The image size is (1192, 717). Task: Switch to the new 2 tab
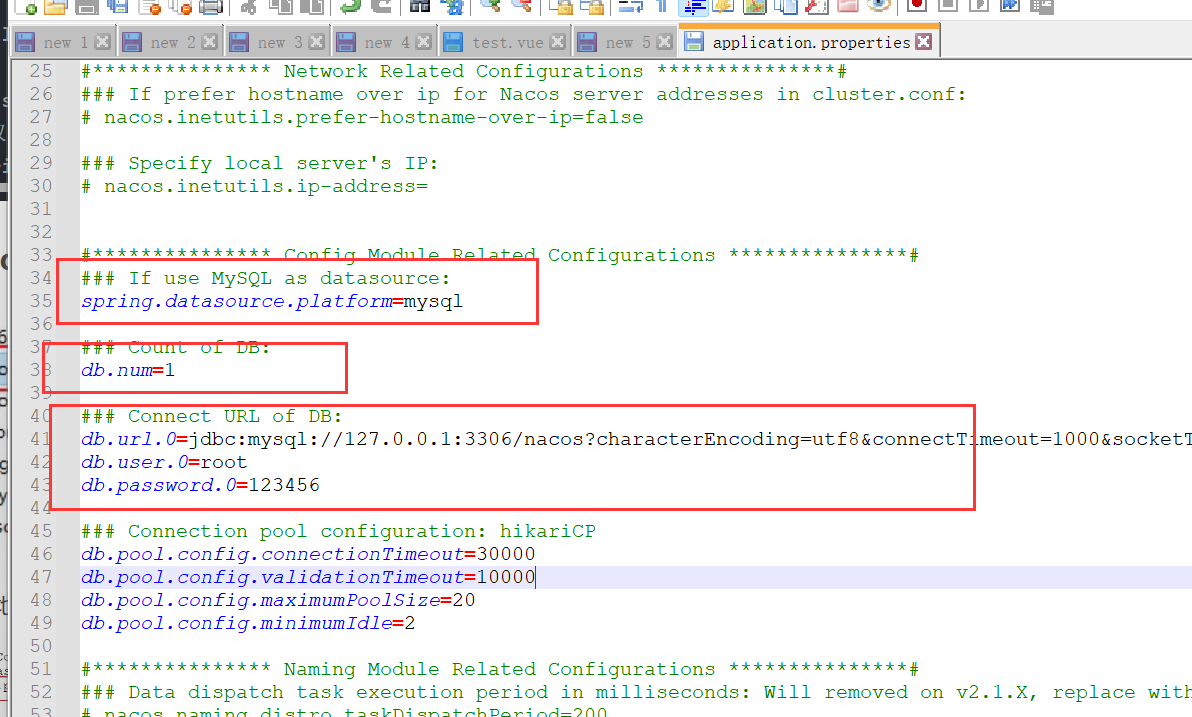[170, 43]
